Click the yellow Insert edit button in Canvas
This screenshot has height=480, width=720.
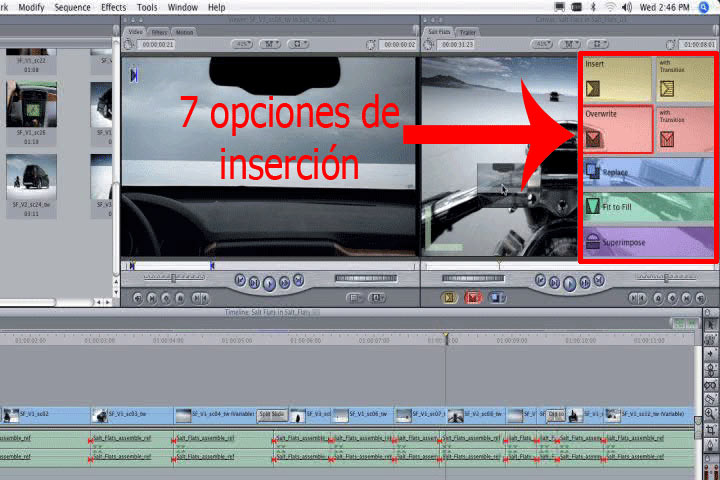[x=450, y=298]
